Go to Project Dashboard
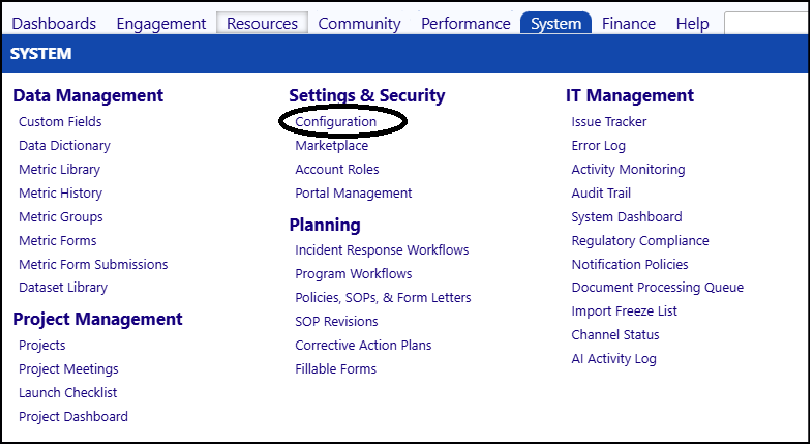810x444 pixels. coord(73,417)
